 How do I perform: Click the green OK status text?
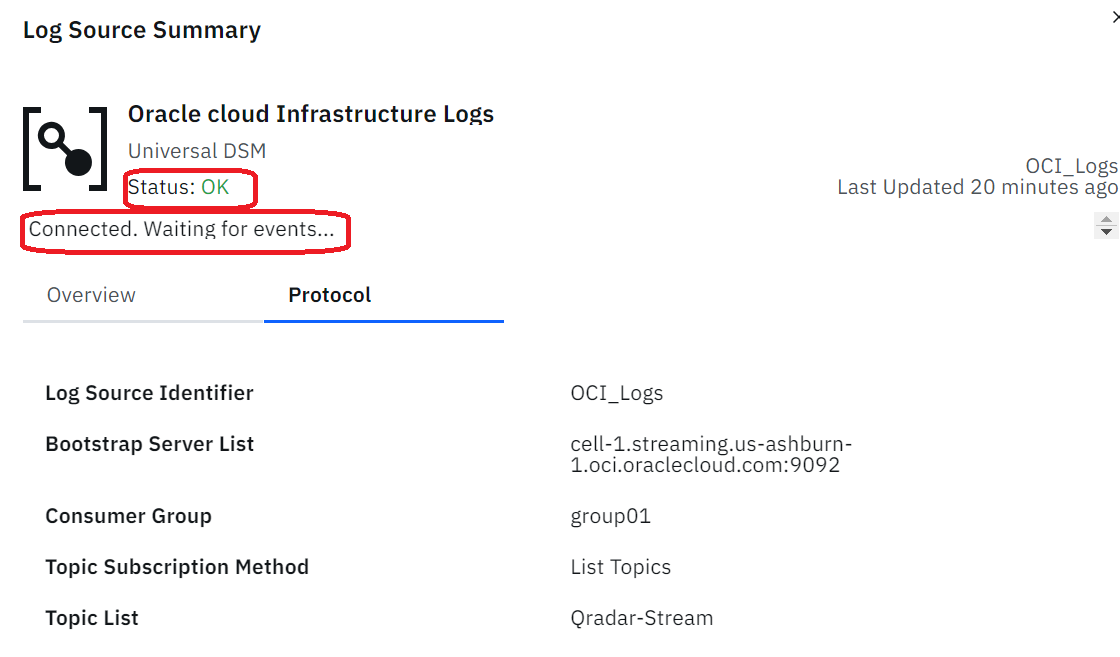[215, 187]
